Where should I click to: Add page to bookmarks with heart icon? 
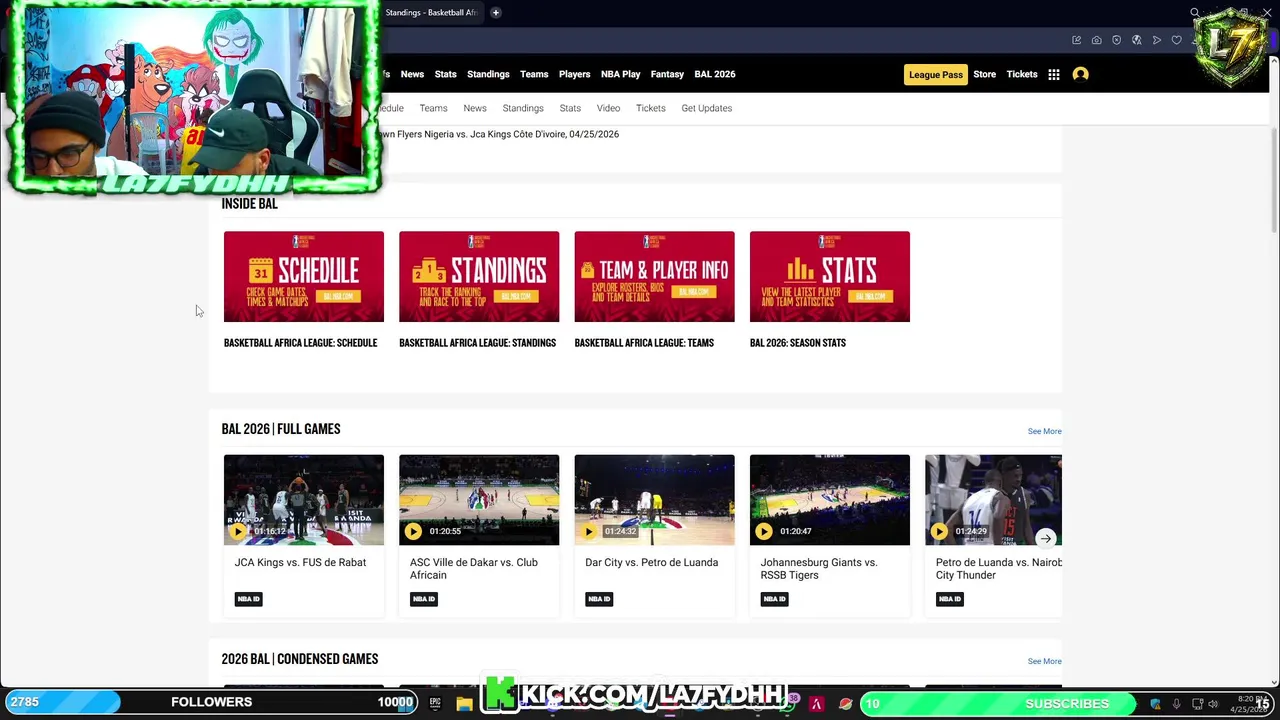[1177, 40]
